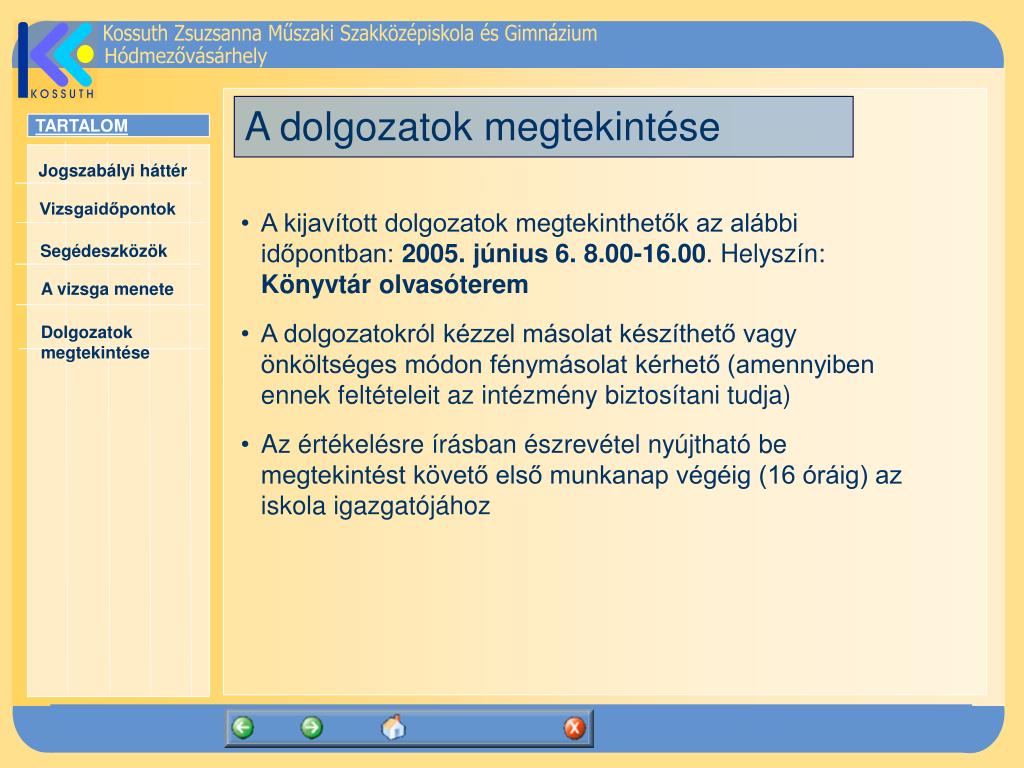Click the title A dolgozatok megtekintése
The width and height of the screenshot is (1024, 768).
(482, 126)
